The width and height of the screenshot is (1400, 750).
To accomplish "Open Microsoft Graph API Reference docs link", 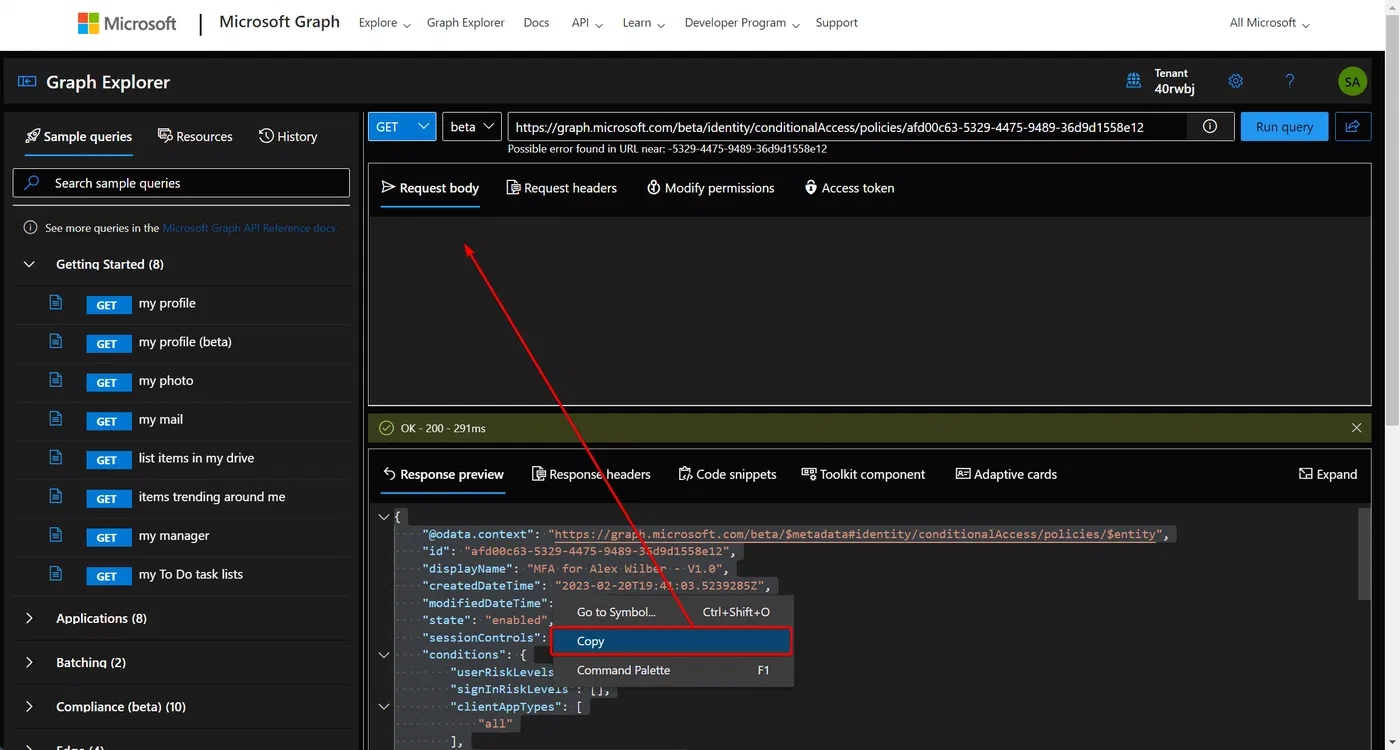I will 250,228.
